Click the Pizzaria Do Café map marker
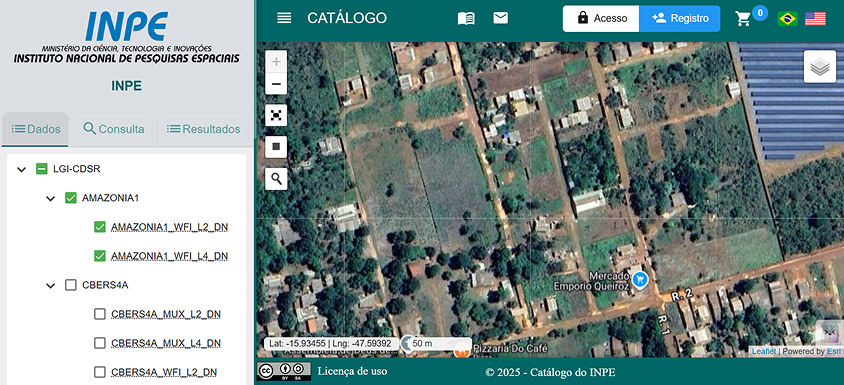Image resolution: width=844 pixels, height=385 pixels. tap(461, 350)
